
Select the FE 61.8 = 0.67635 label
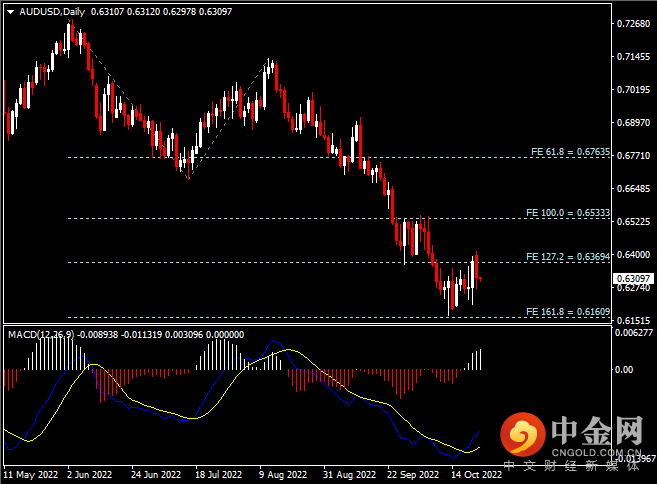[x=570, y=152]
